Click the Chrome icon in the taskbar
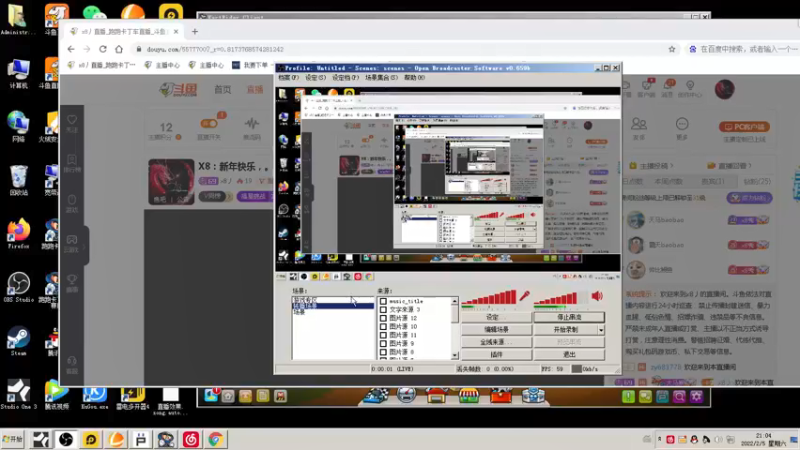 [215, 439]
